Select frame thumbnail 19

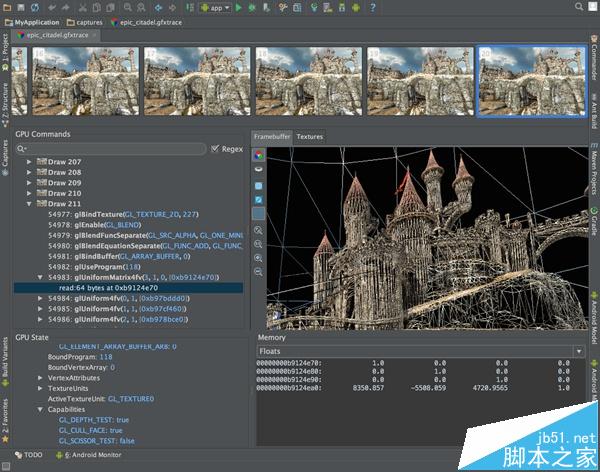420,81
